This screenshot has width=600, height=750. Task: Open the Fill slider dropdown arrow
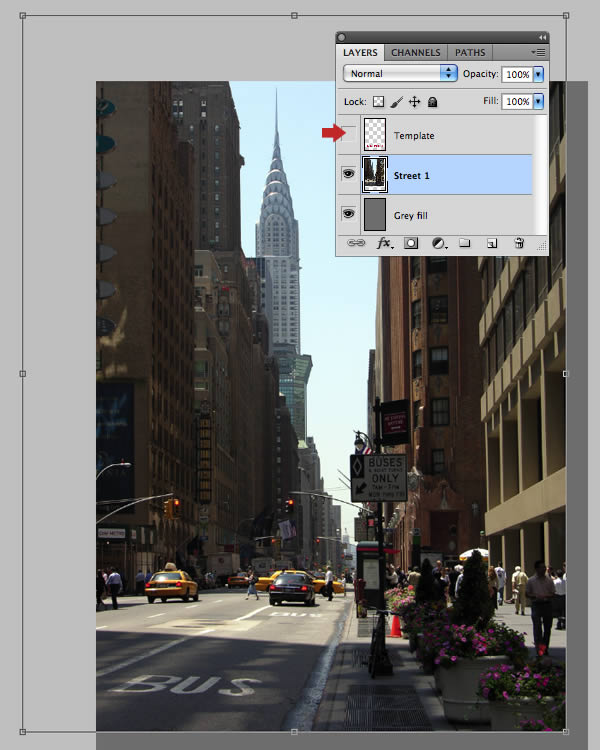click(539, 101)
